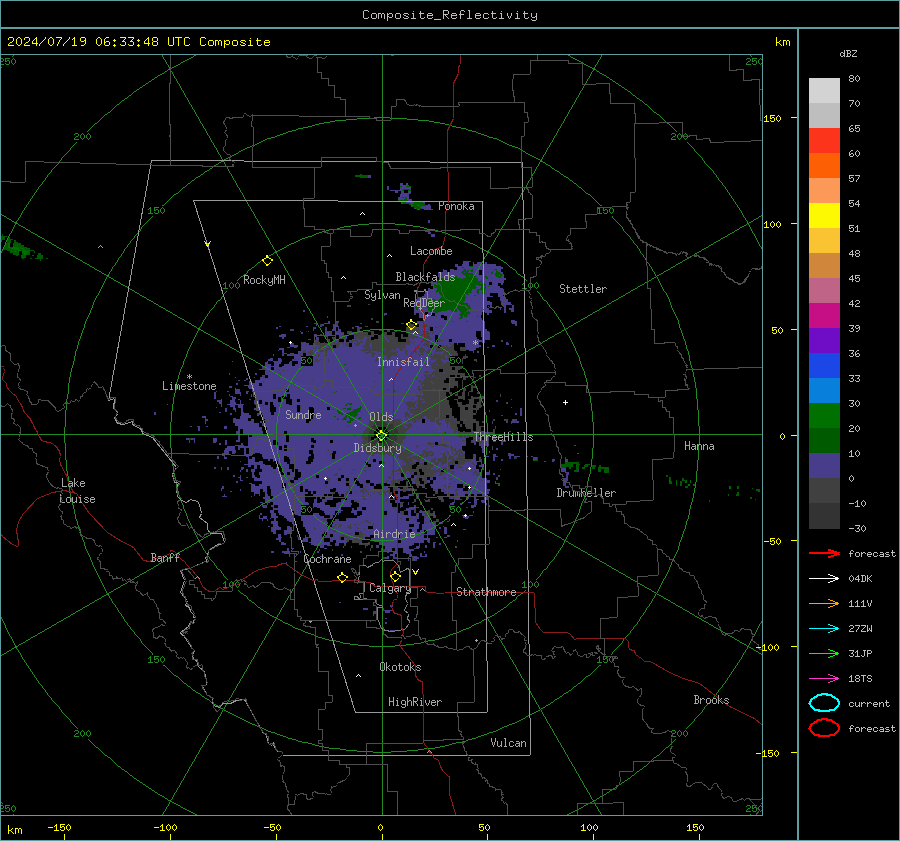Click yellow diamond marker below RedDeer label
The width and height of the screenshot is (900, 841).
click(x=411, y=325)
